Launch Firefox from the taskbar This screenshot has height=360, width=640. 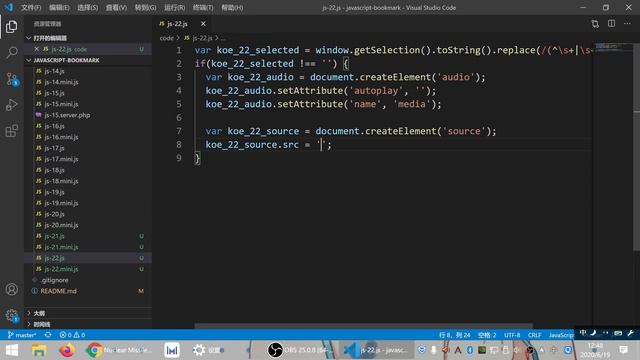click(67, 350)
